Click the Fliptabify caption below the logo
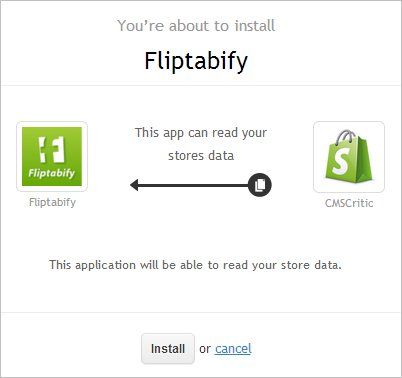 pos(52,202)
